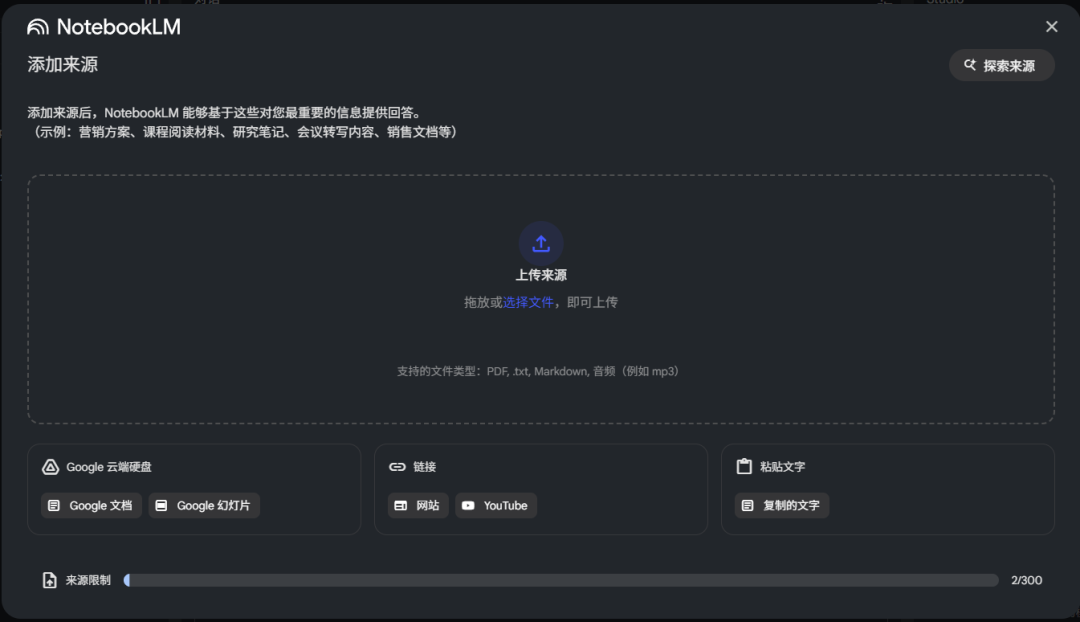This screenshot has width=1080, height=622.
Task: Click the 选择文件 link
Action: (528, 302)
